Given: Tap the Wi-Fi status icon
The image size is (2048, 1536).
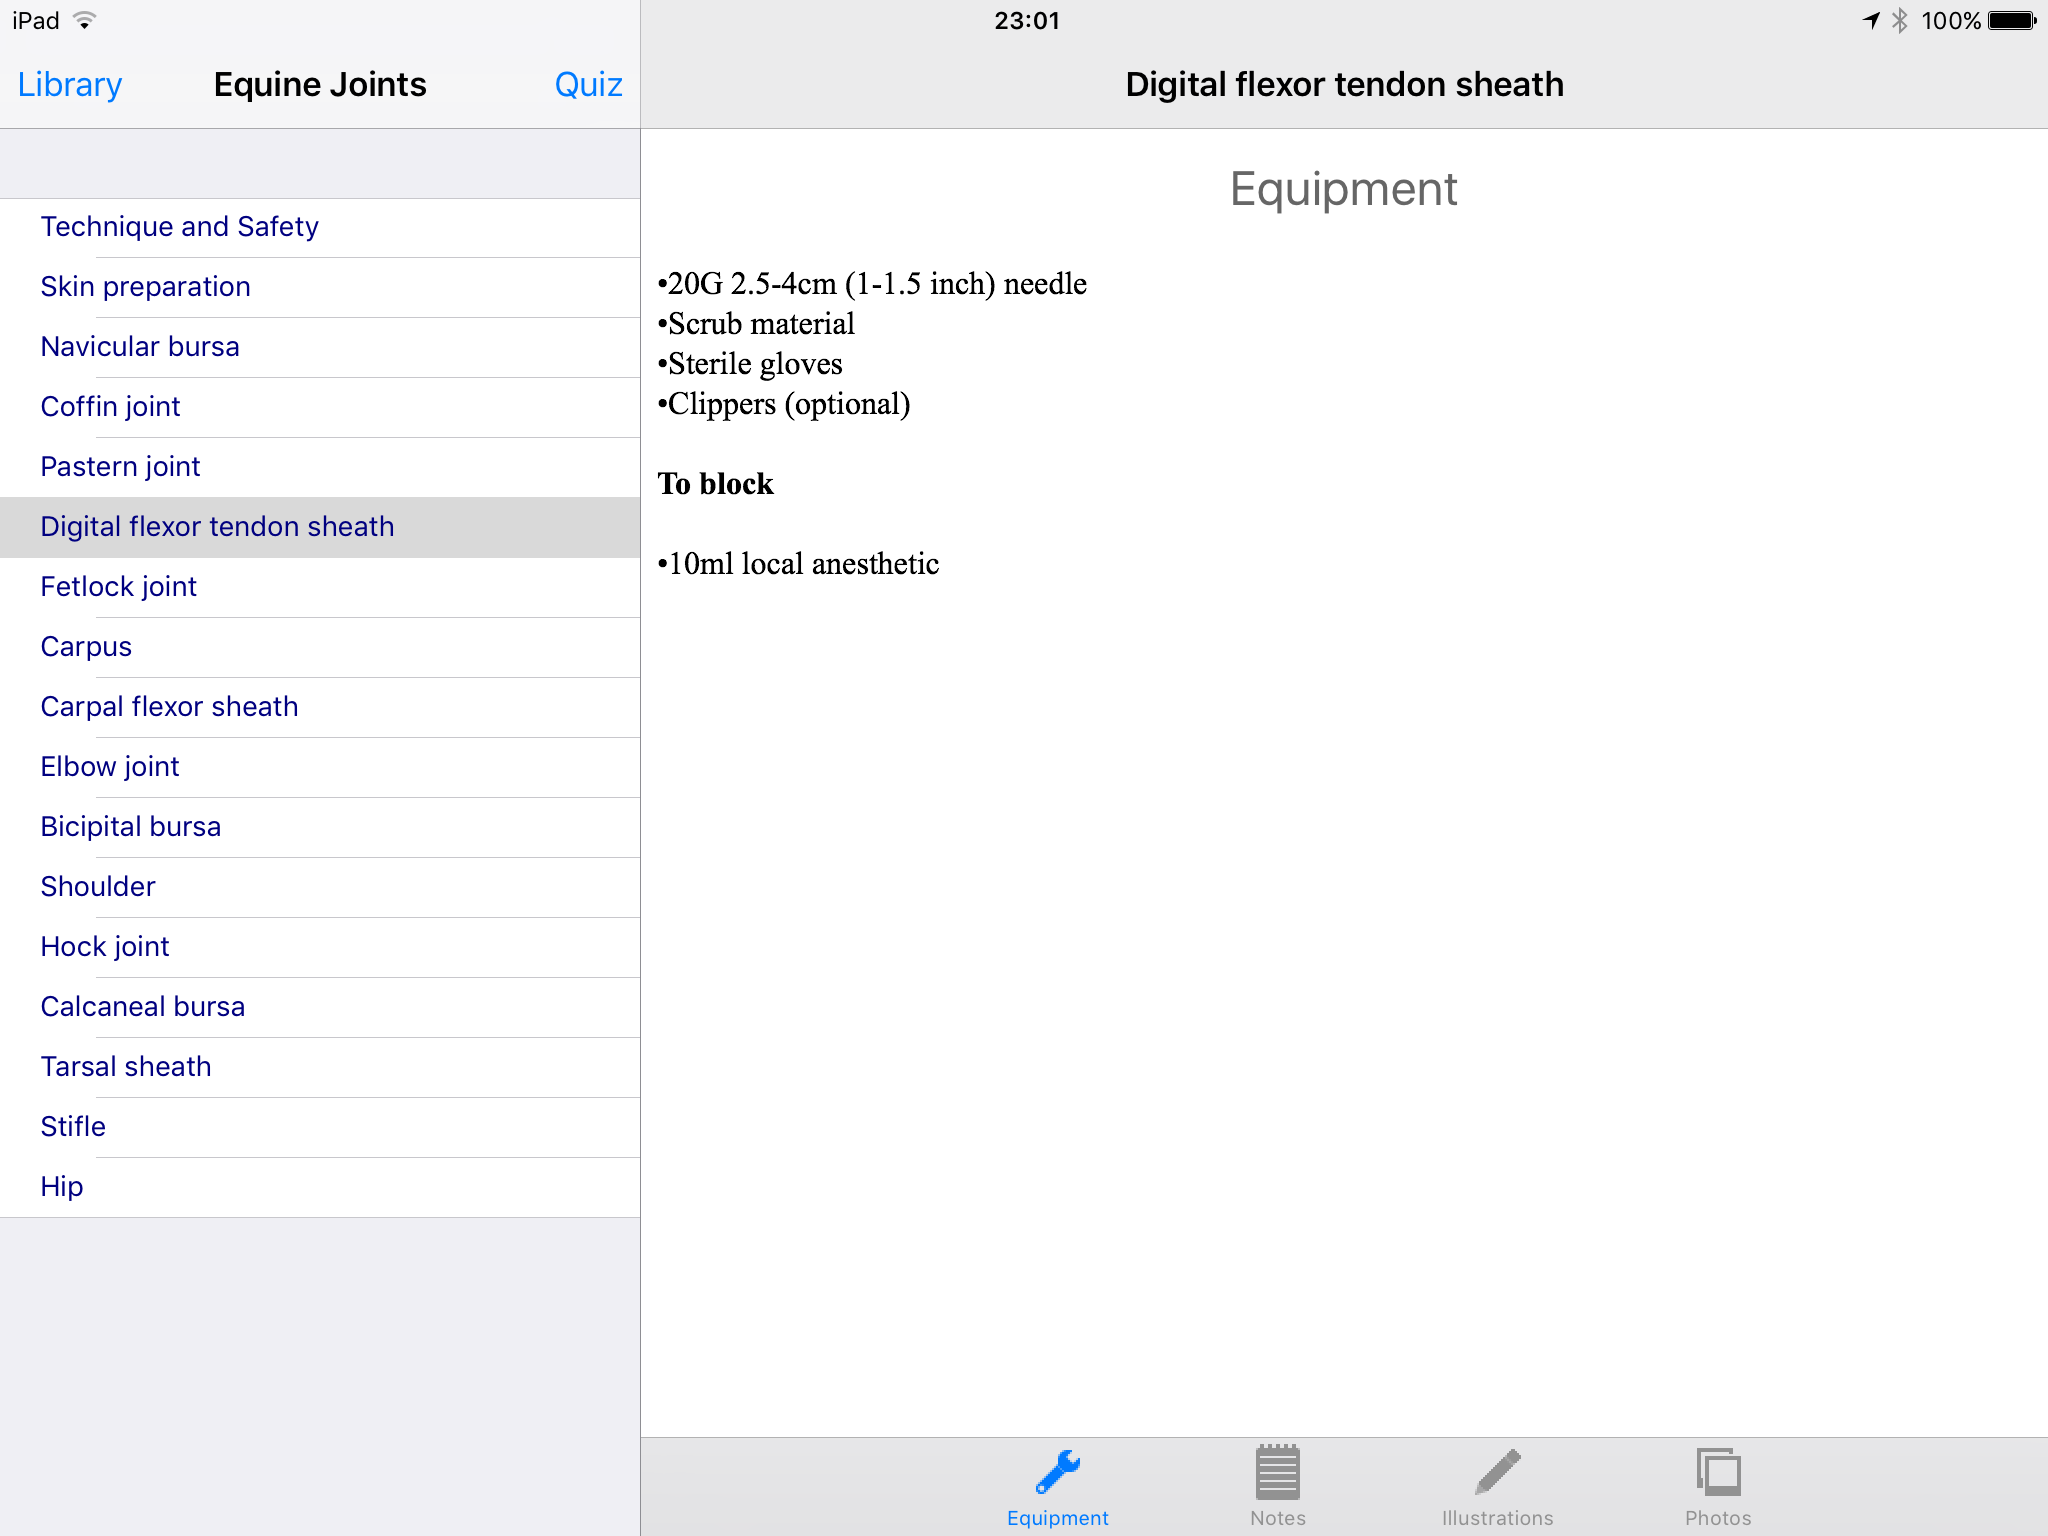Looking at the screenshot, I should pyautogui.click(x=85, y=20).
